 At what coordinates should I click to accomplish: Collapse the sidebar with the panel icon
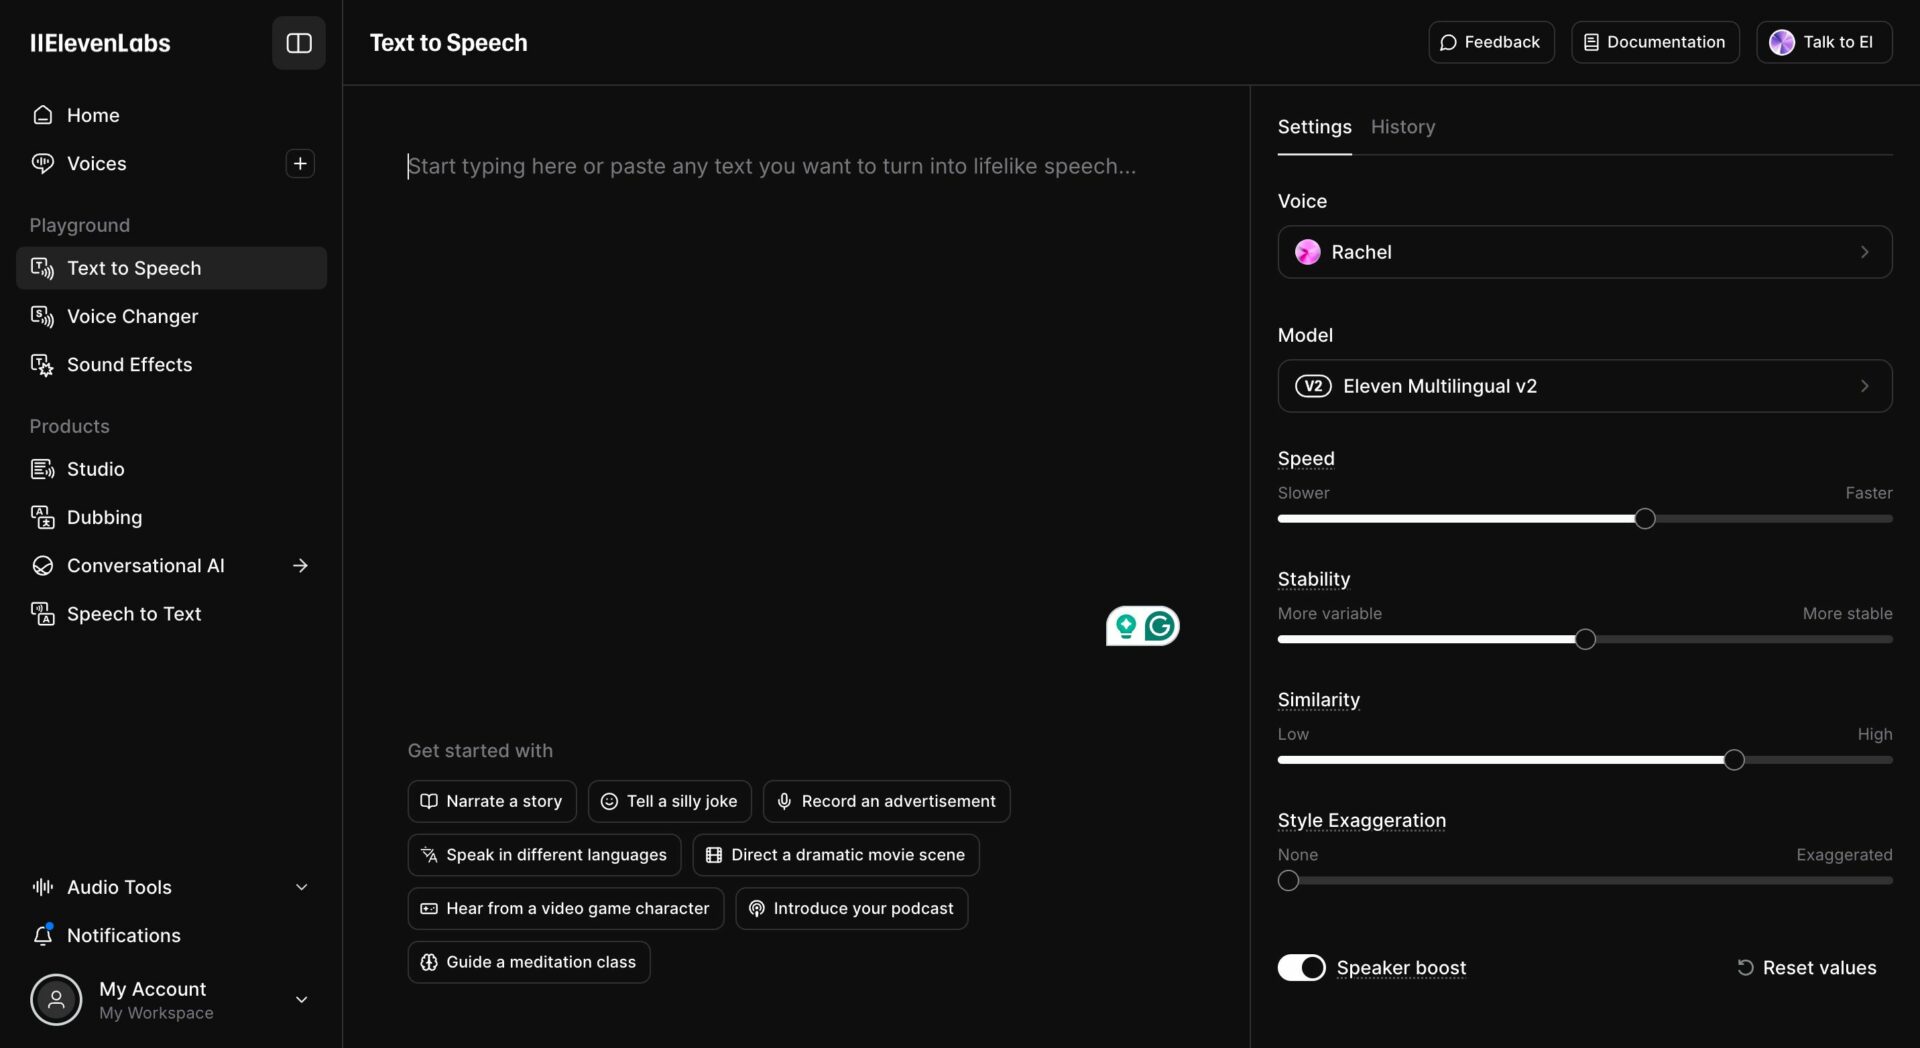[299, 43]
